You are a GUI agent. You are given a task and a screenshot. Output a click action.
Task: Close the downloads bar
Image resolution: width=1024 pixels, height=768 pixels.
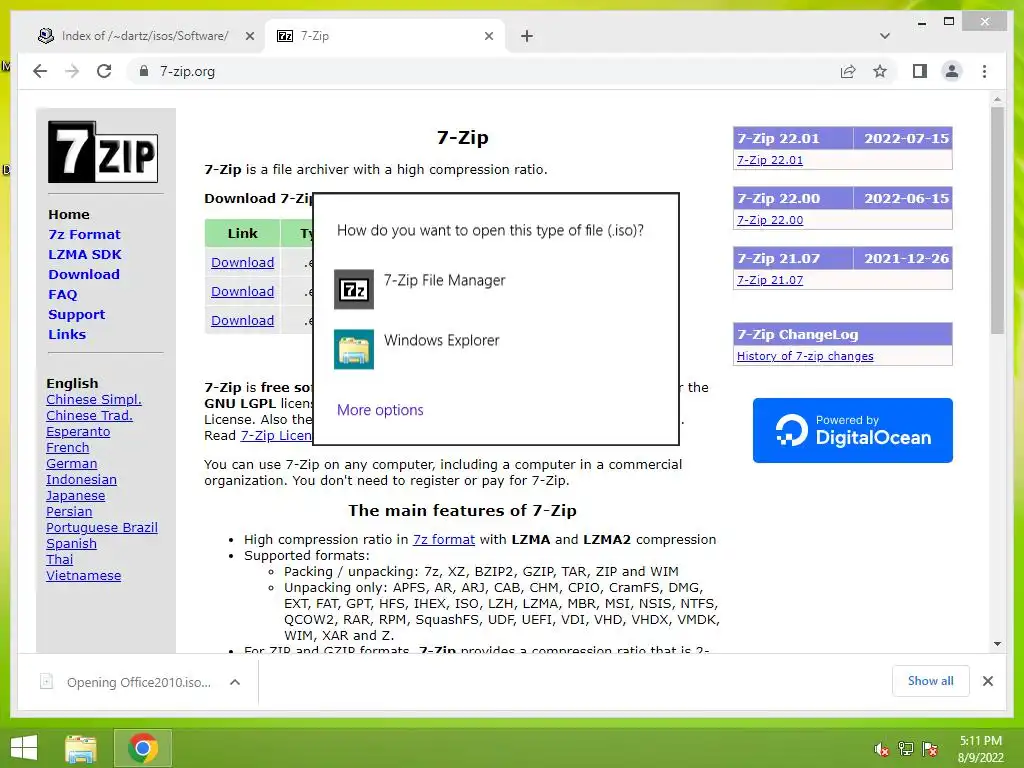click(988, 681)
